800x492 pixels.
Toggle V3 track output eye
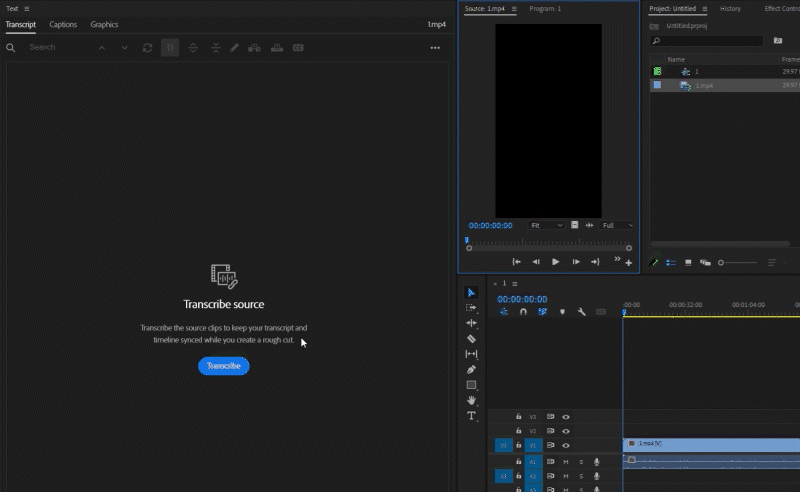pyautogui.click(x=566, y=417)
